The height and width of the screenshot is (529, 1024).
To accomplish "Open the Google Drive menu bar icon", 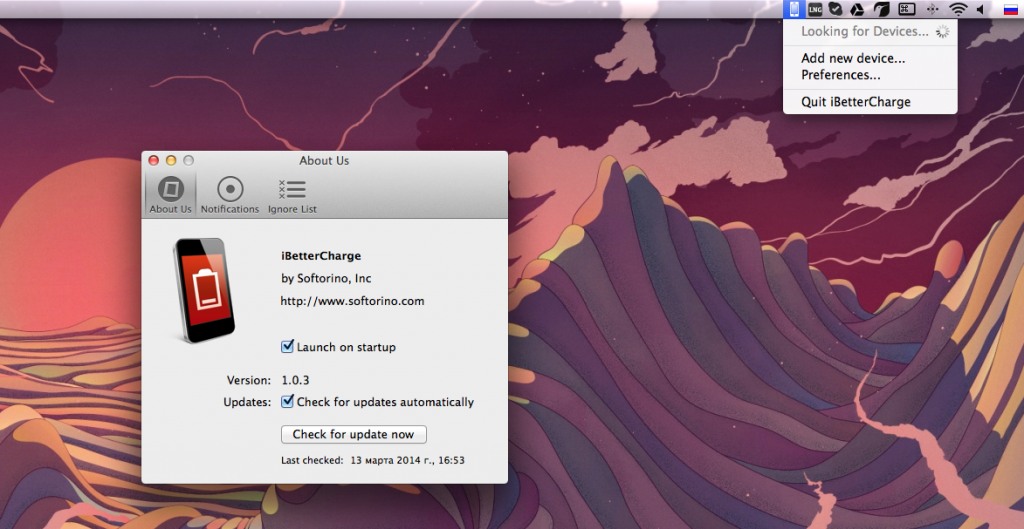I will pyautogui.click(x=856, y=9).
